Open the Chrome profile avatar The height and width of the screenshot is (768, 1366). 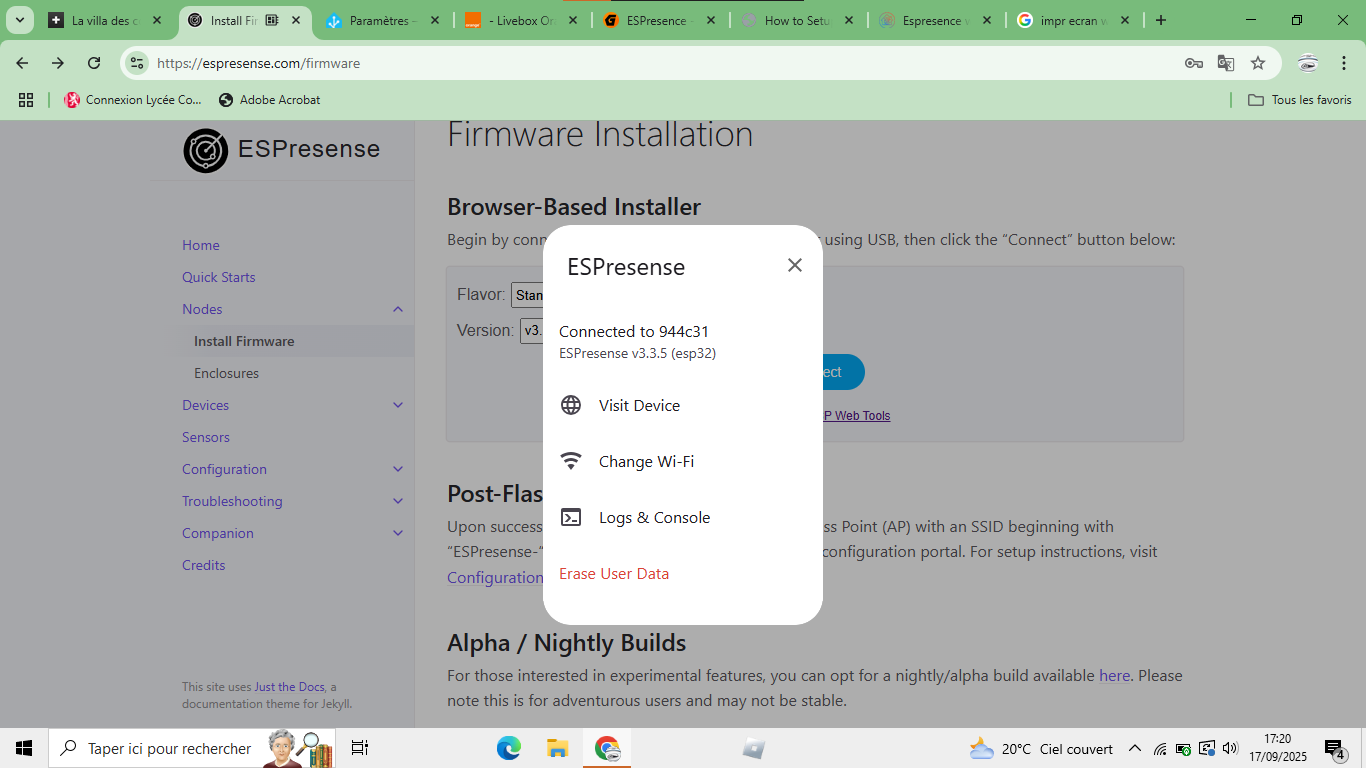(x=1308, y=63)
